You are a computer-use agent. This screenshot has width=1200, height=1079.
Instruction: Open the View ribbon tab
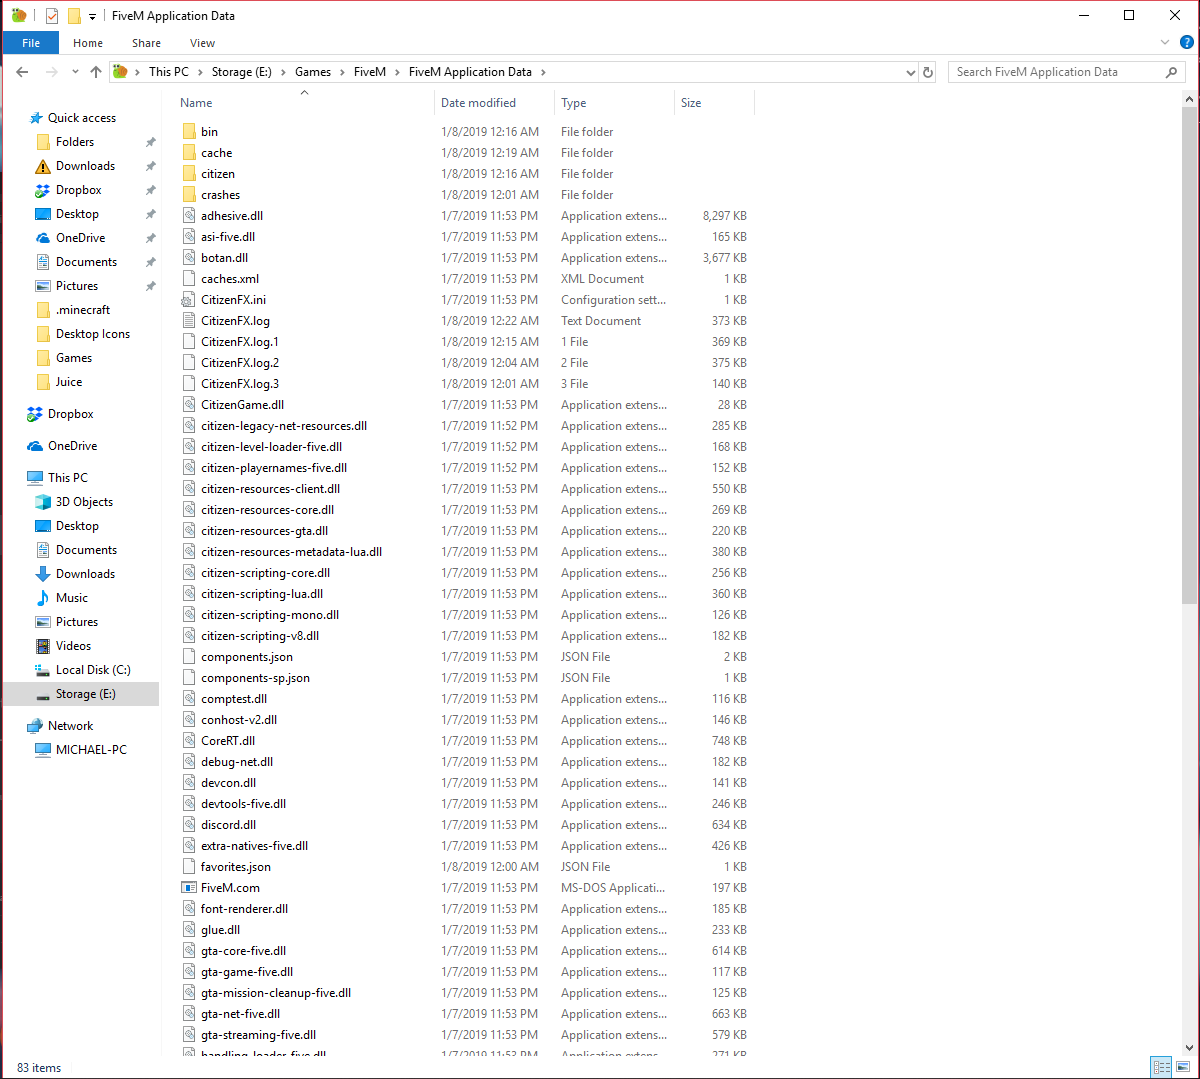[203, 43]
